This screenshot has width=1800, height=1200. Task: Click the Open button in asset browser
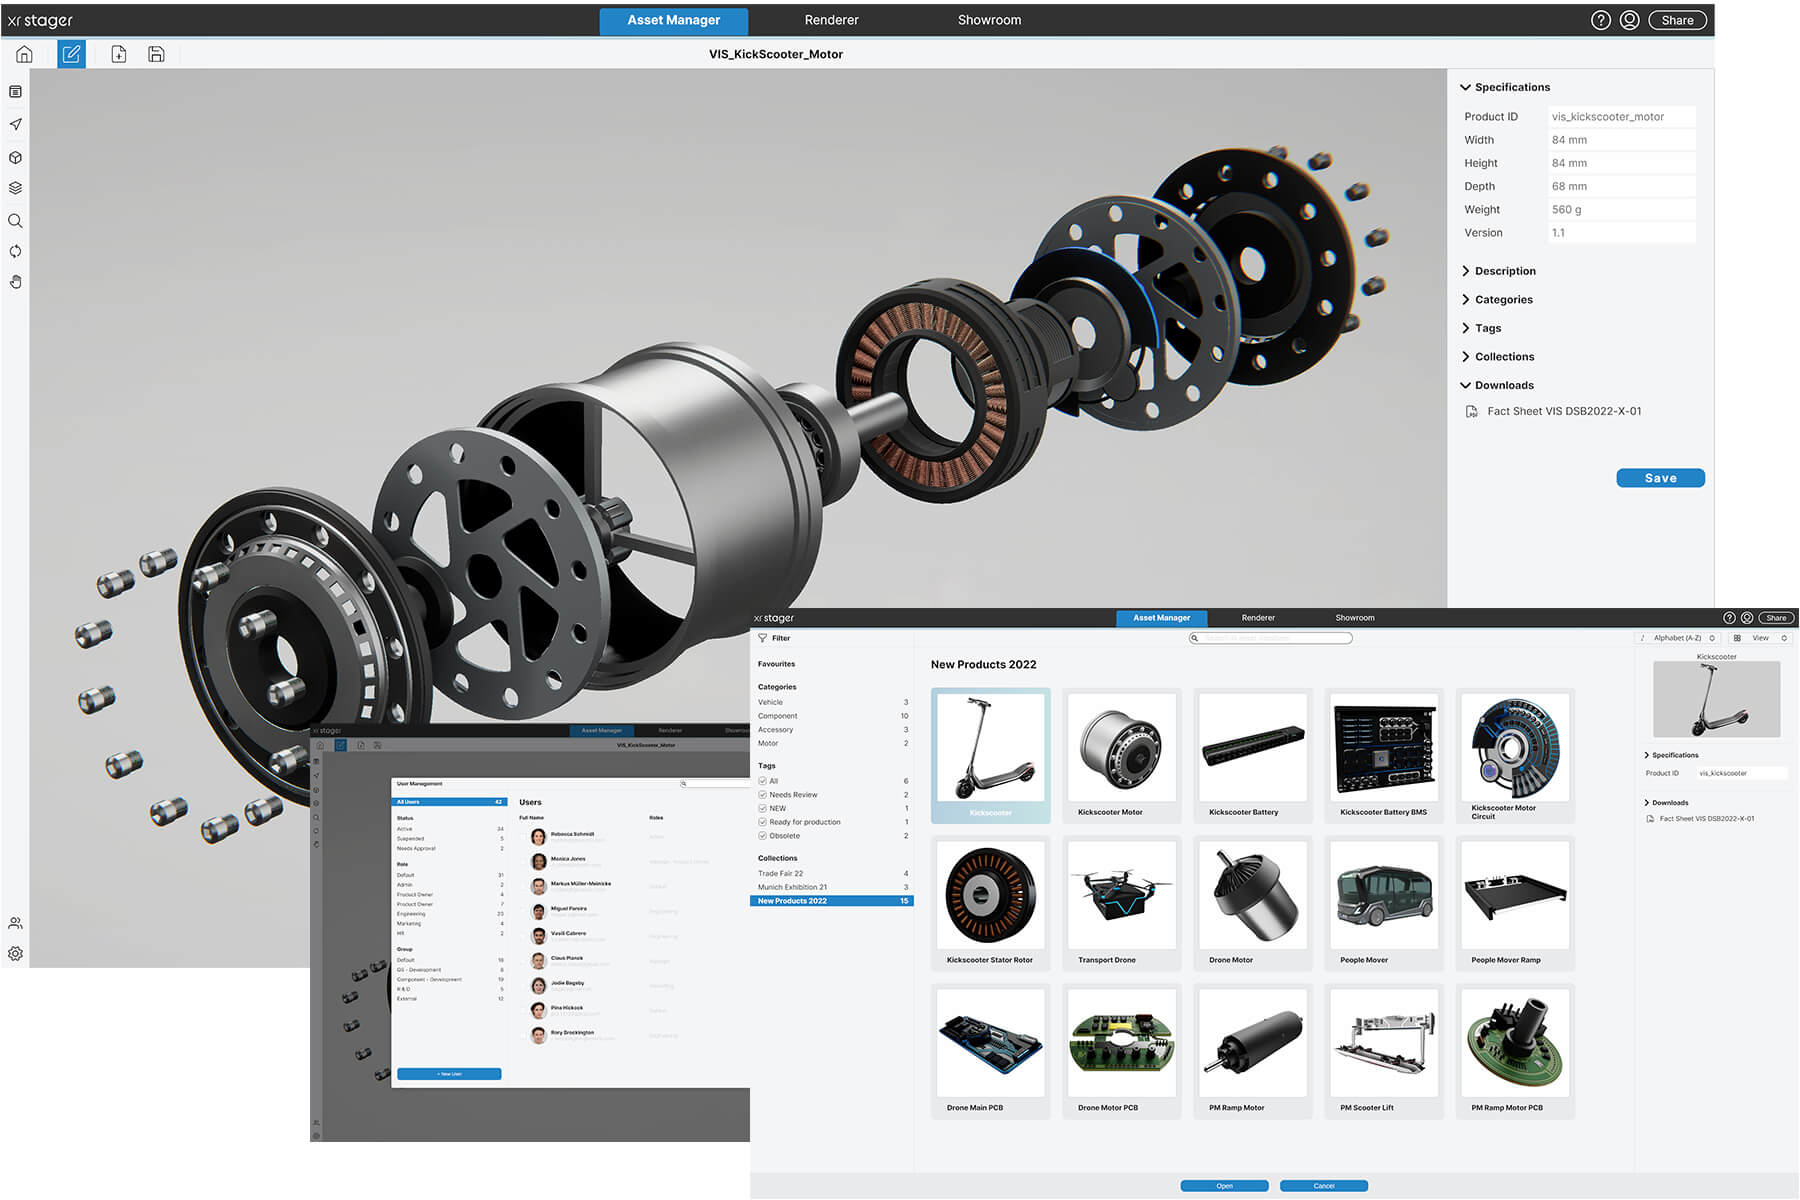[1225, 1186]
